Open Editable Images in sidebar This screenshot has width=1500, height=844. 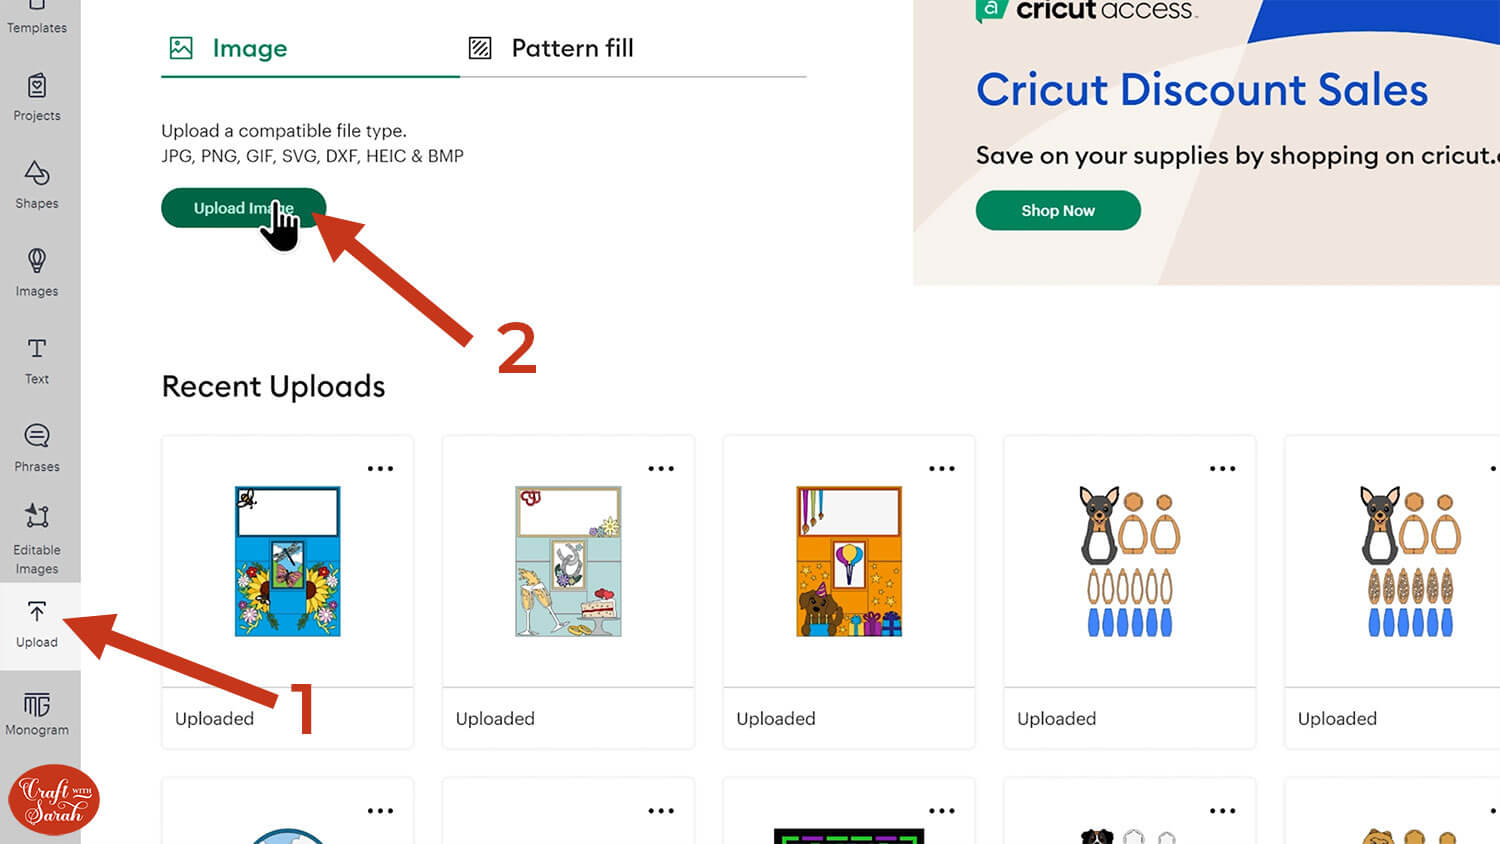pyautogui.click(x=37, y=539)
